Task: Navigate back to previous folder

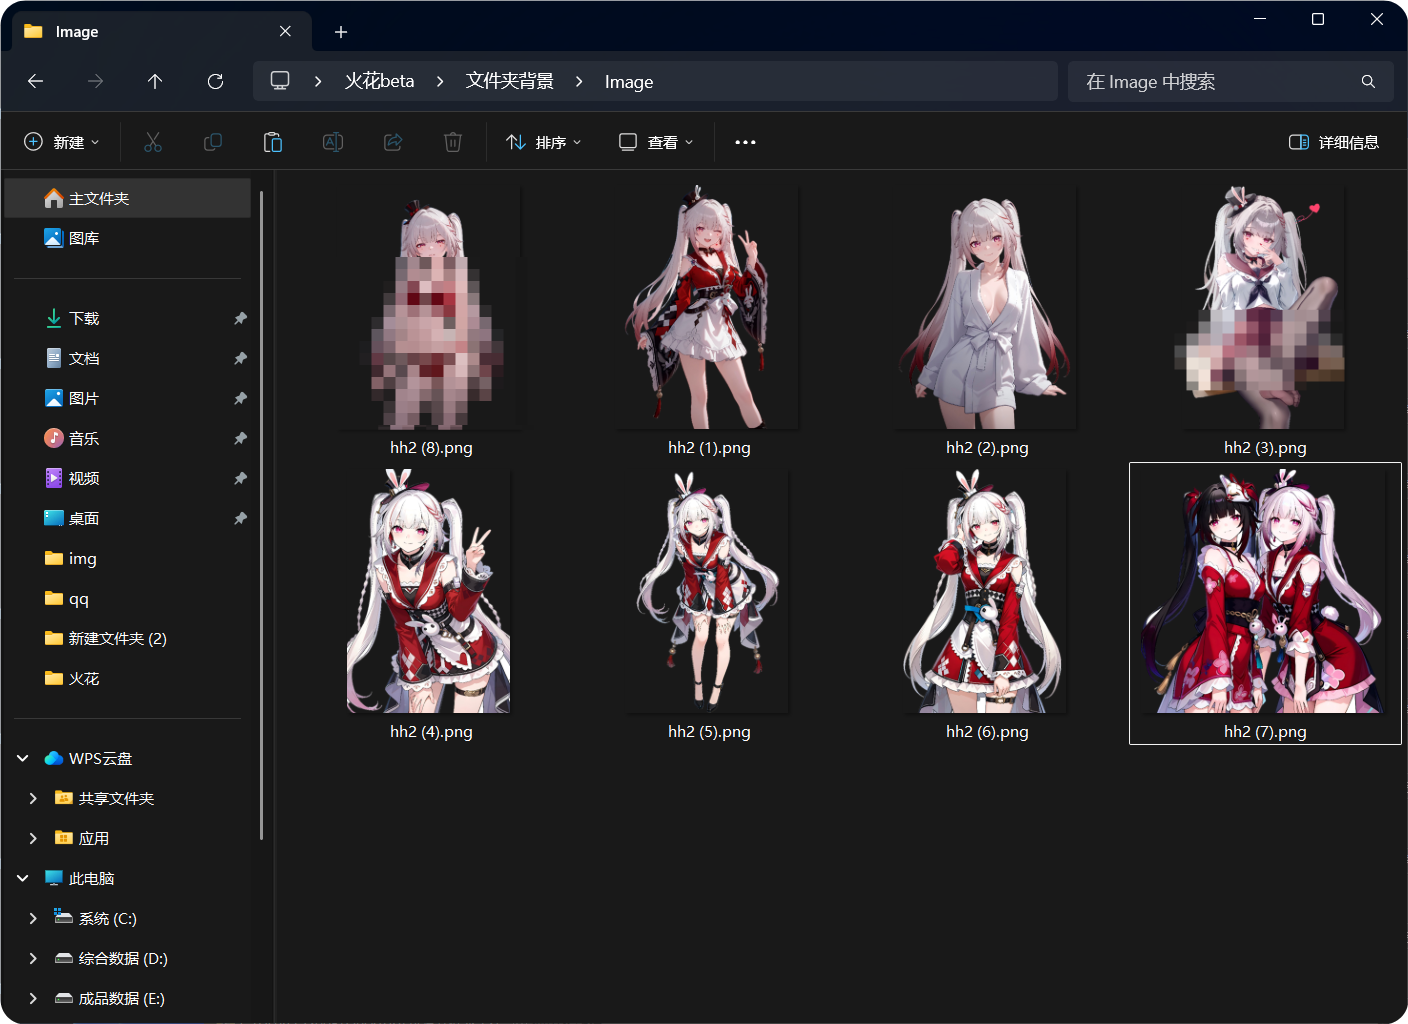Action: click(36, 81)
